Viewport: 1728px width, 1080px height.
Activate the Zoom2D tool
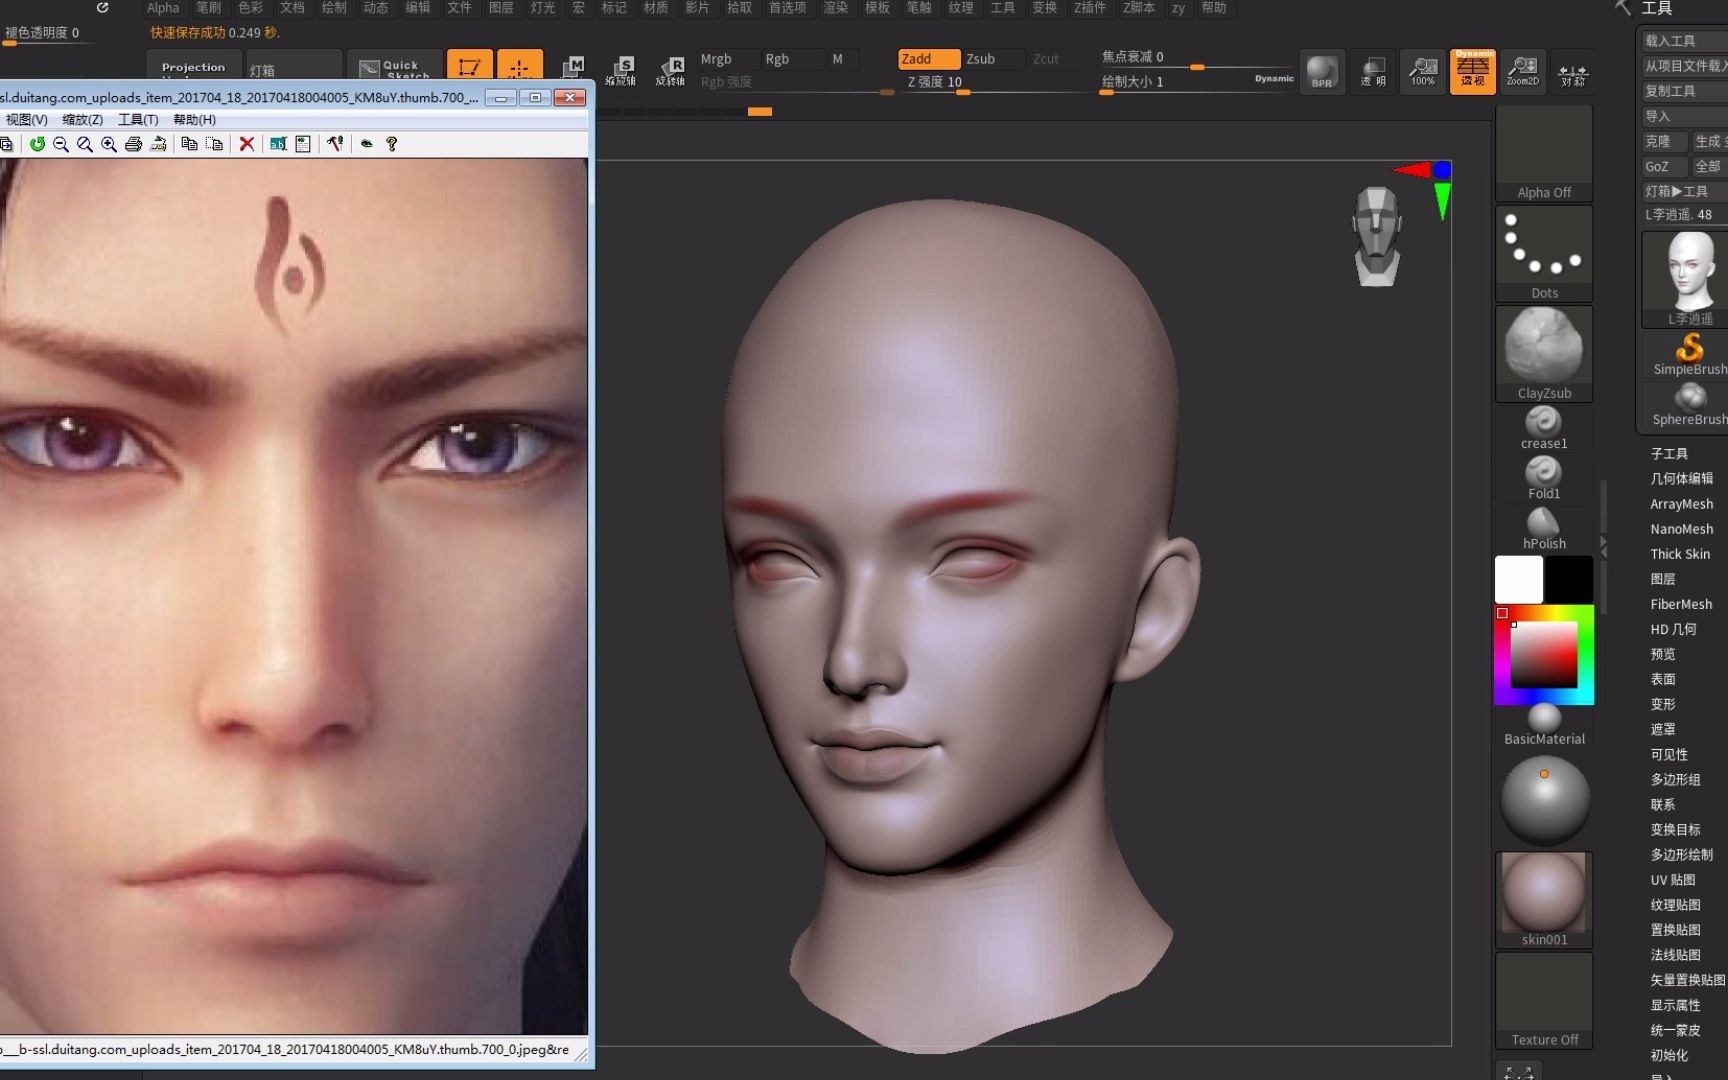coord(1522,71)
